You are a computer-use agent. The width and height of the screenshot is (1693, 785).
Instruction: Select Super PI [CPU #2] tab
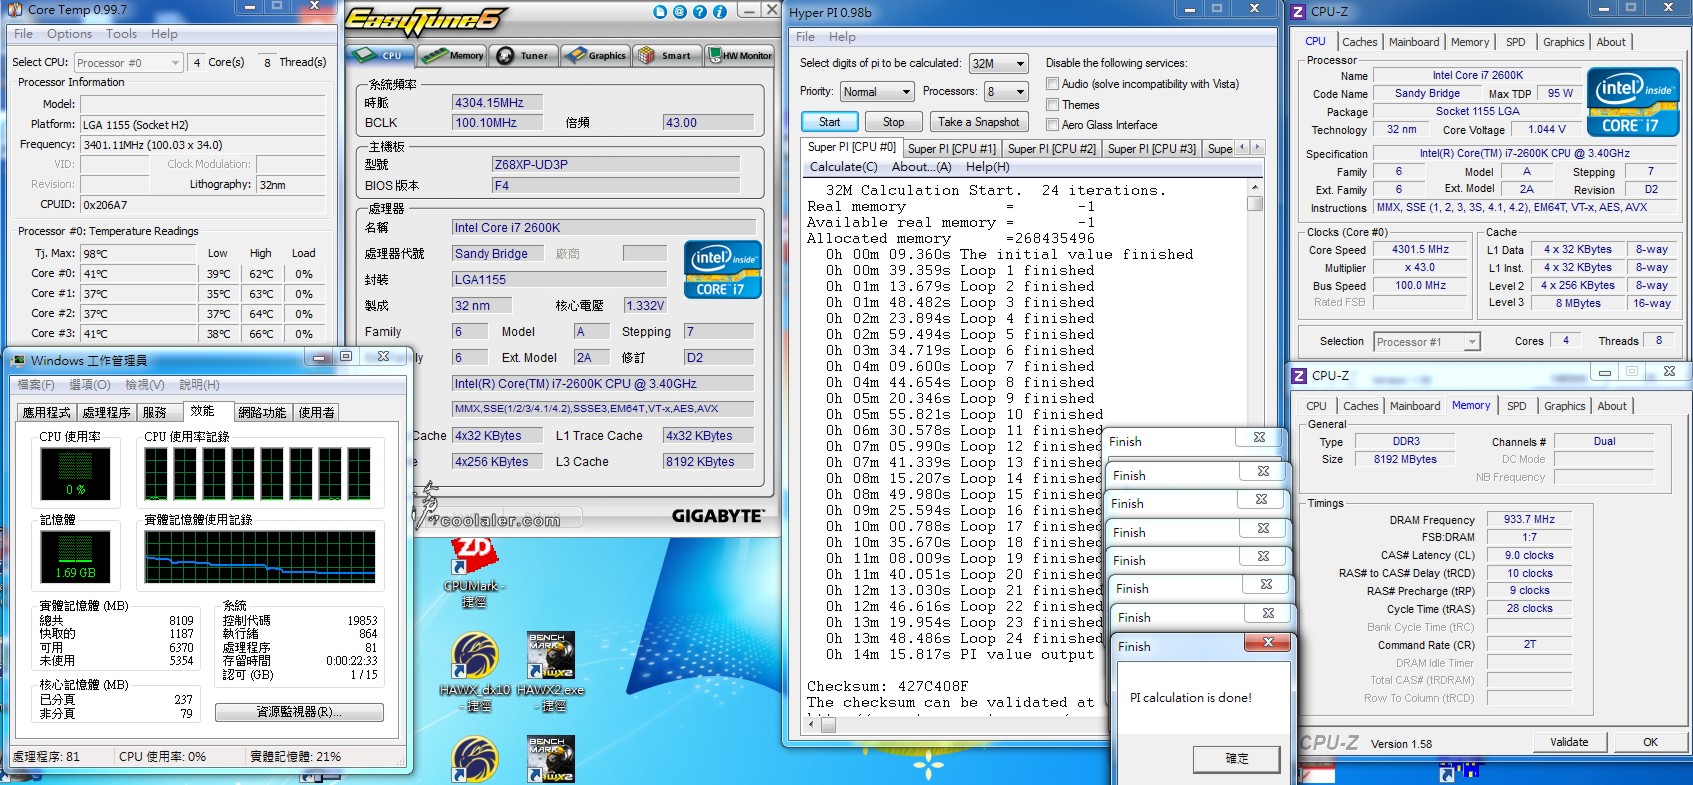click(x=1051, y=148)
